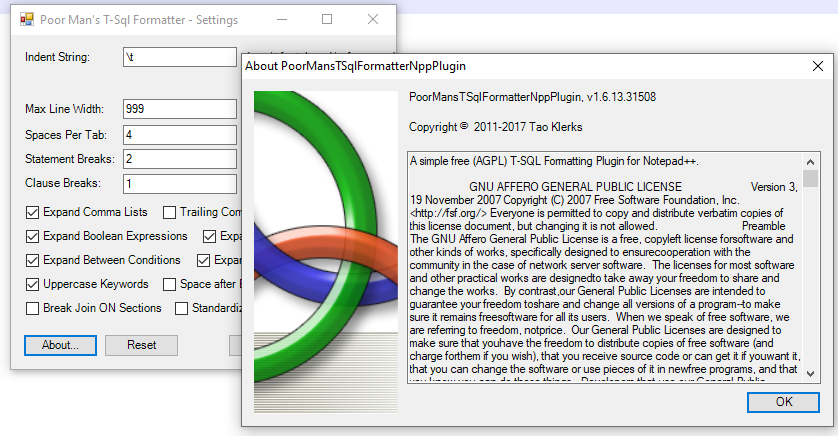Click the Clause Breaks field

pos(180,184)
